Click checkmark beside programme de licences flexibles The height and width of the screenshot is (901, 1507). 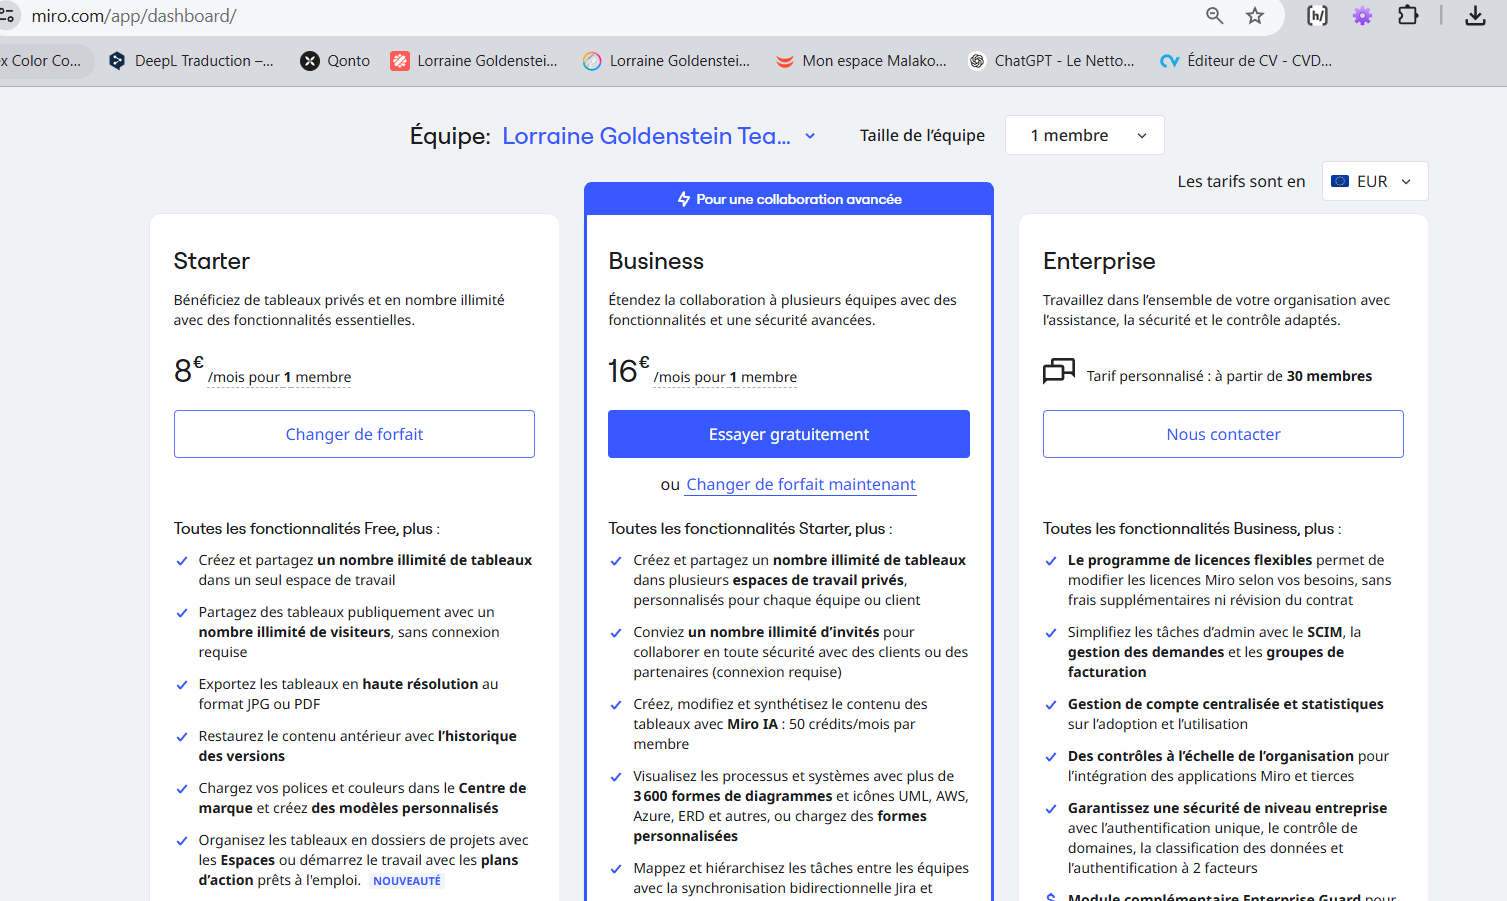[x=1051, y=561]
